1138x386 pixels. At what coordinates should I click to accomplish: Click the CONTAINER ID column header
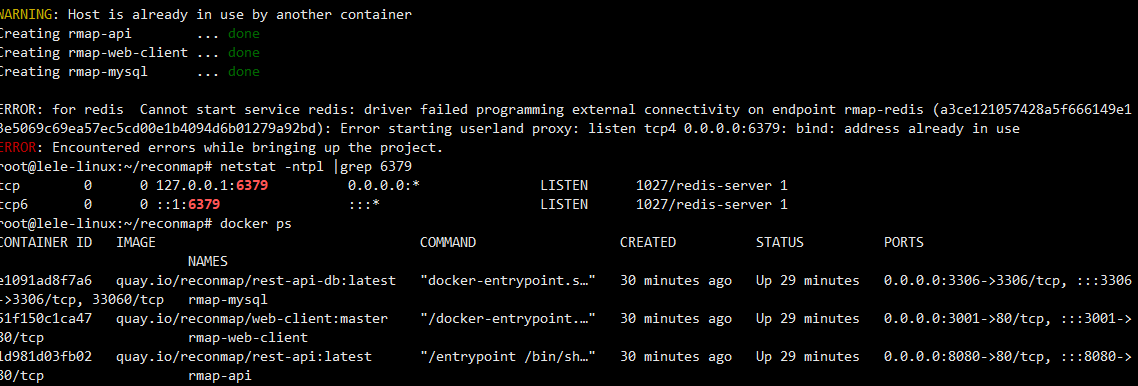tap(45, 243)
